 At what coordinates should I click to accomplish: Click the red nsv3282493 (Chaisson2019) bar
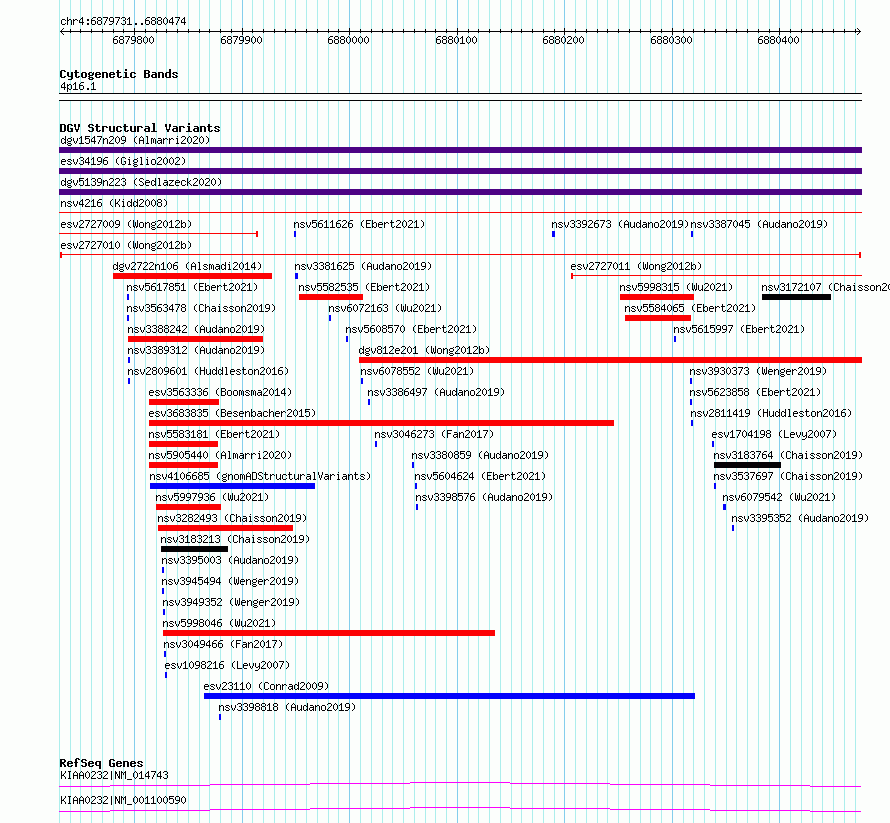tap(225, 528)
